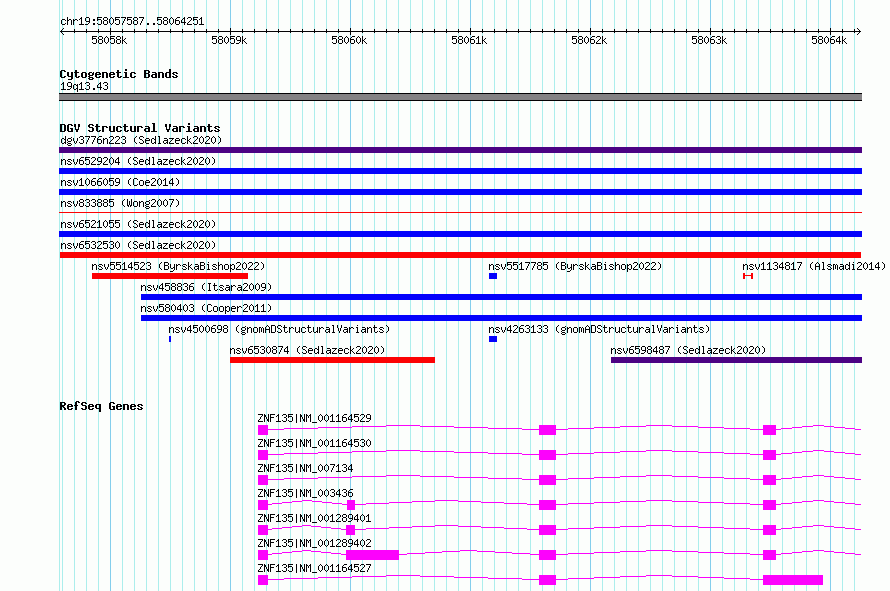Click the gray 19q13.43 cytogenetic band bar
The height and width of the screenshot is (591, 890).
coord(460,97)
